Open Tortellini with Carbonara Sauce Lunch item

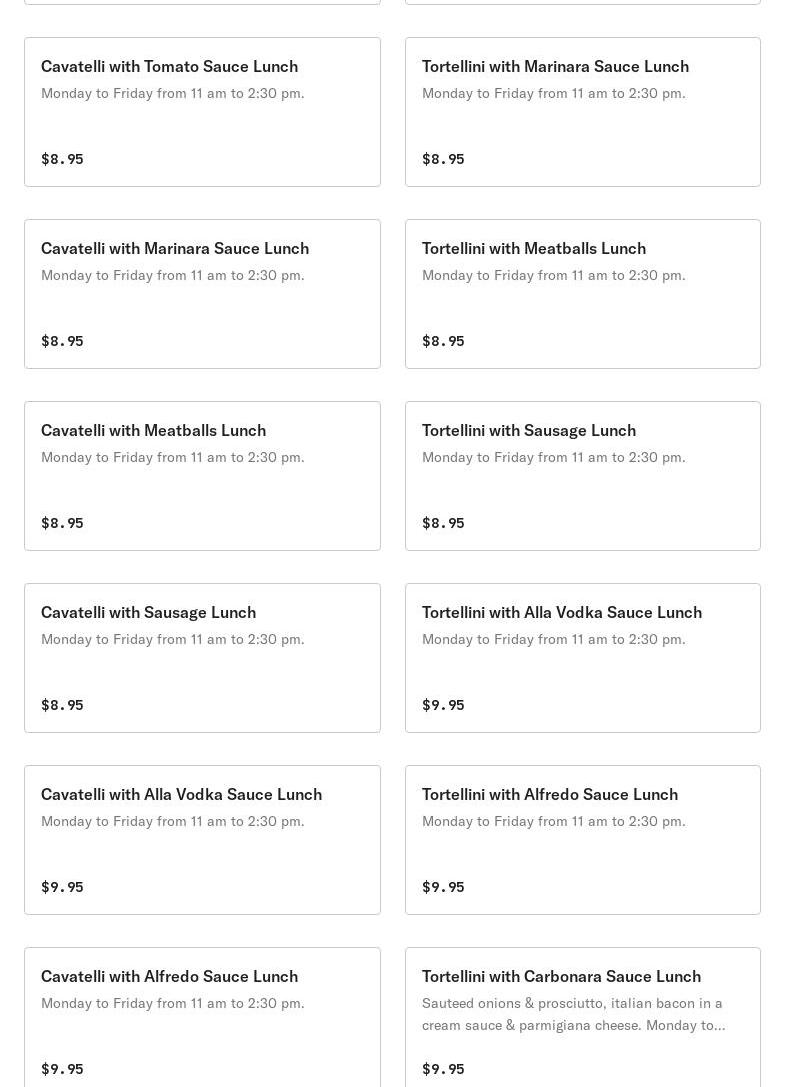pyautogui.click(x=561, y=976)
